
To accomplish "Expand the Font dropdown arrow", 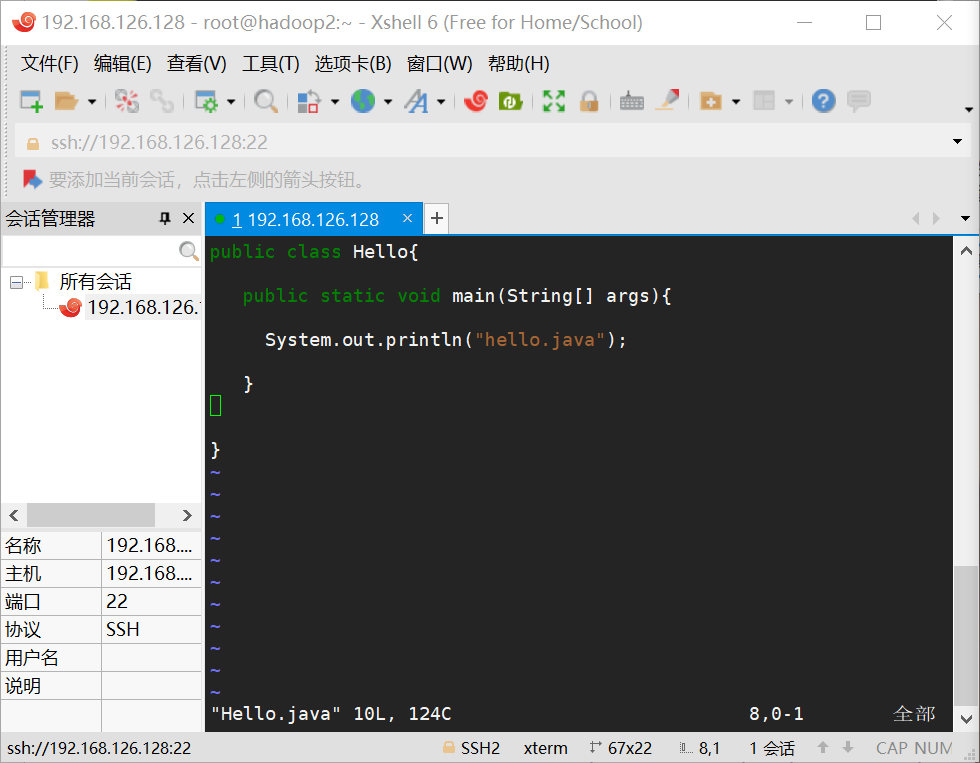I will [x=441, y=101].
